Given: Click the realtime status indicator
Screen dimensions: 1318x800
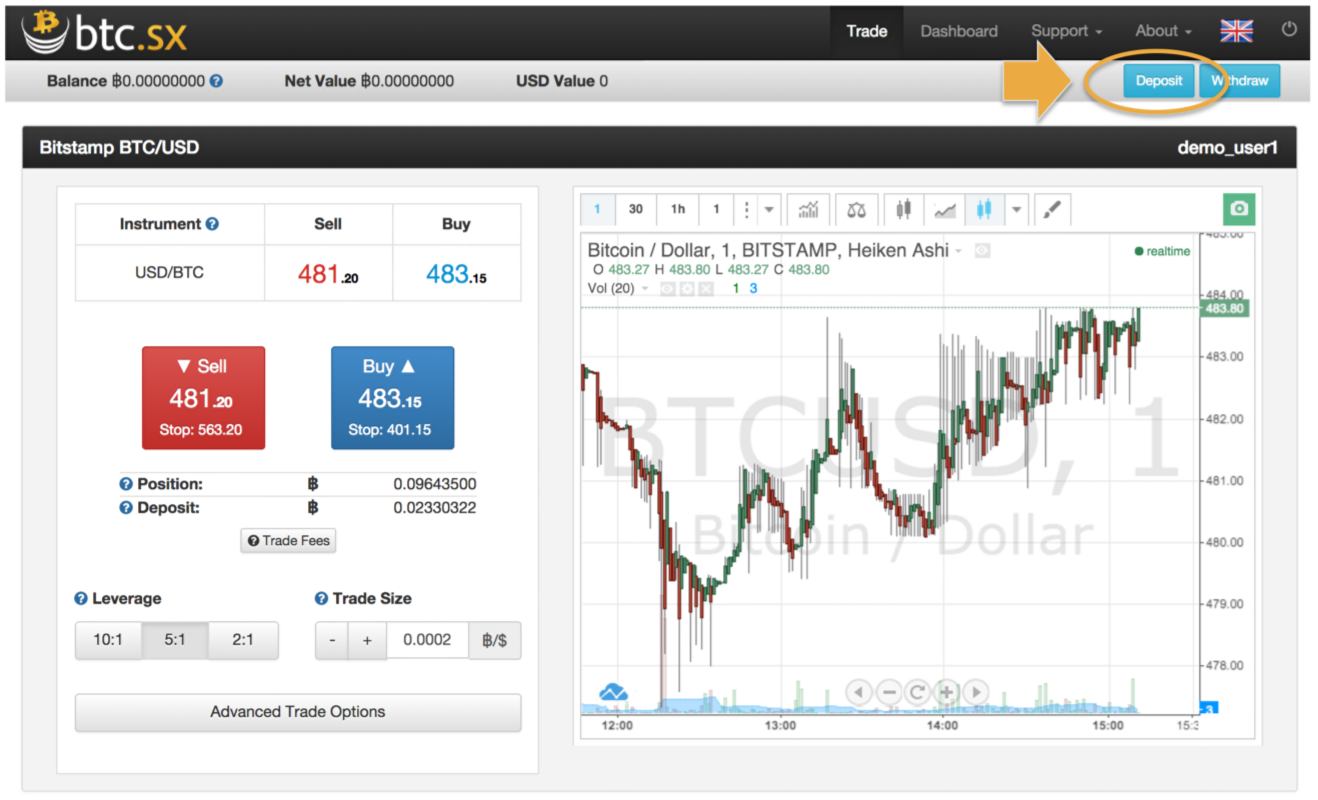Looking at the screenshot, I should (x=1163, y=251).
